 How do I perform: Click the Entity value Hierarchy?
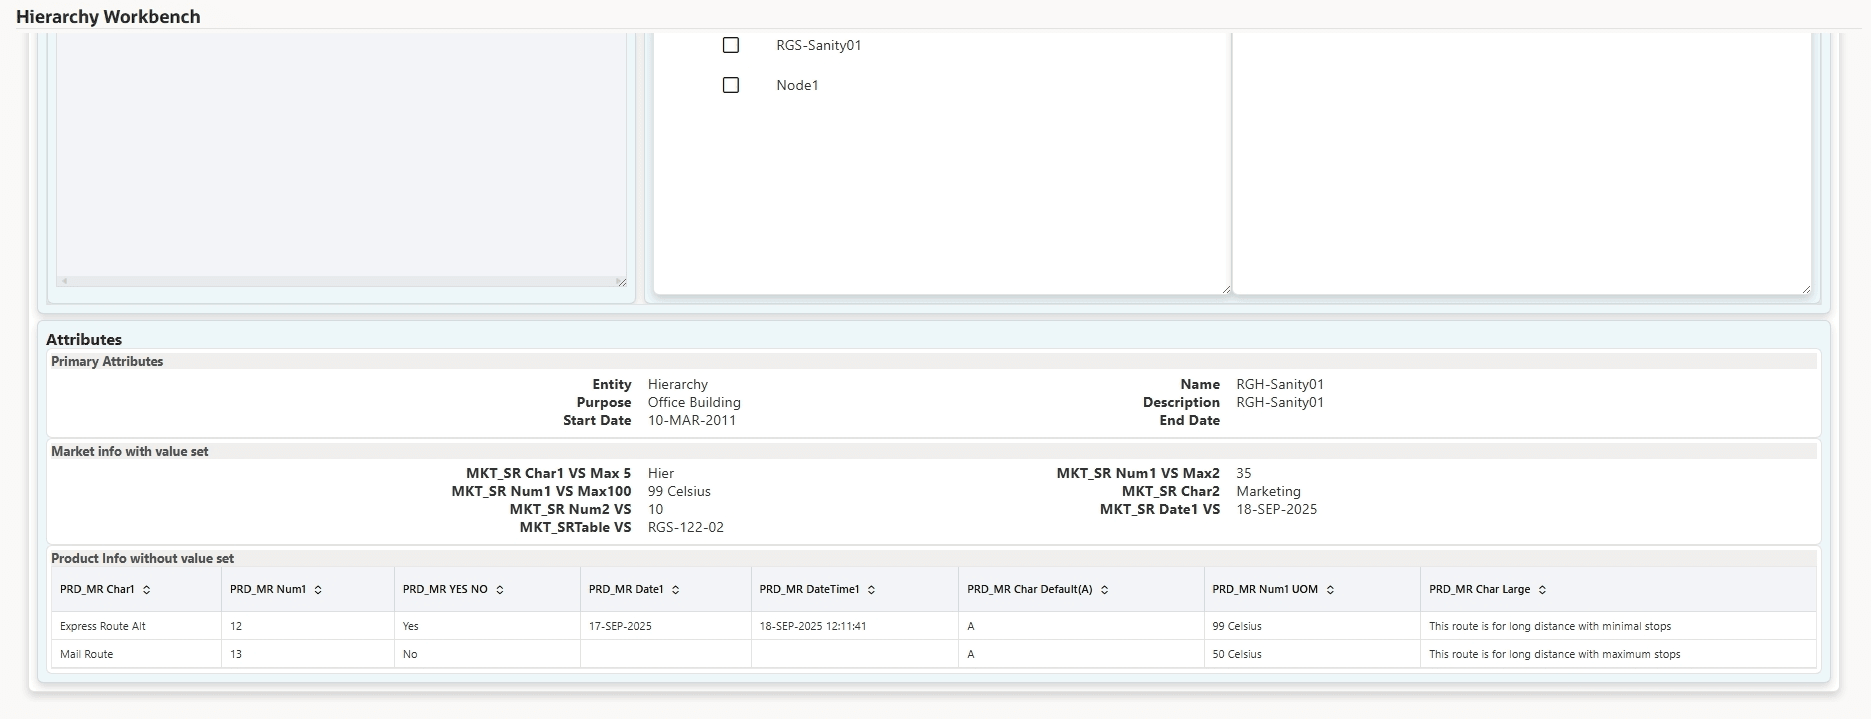[x=678, y=384]
